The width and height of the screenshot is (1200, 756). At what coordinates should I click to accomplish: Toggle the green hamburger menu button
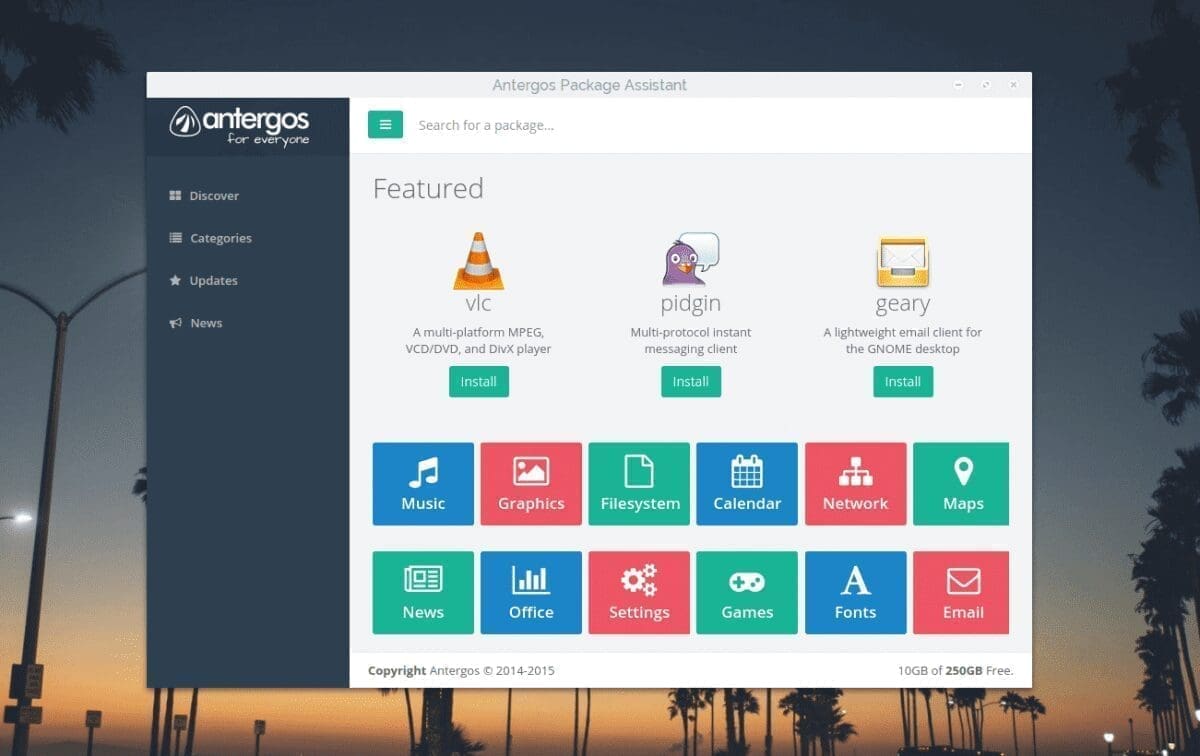[385, 125]
